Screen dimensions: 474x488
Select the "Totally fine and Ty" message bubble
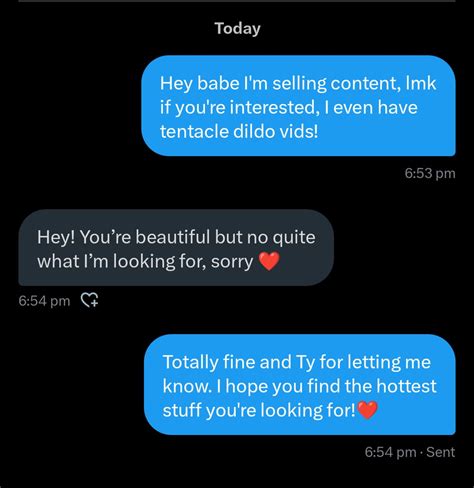pos(300,384)
